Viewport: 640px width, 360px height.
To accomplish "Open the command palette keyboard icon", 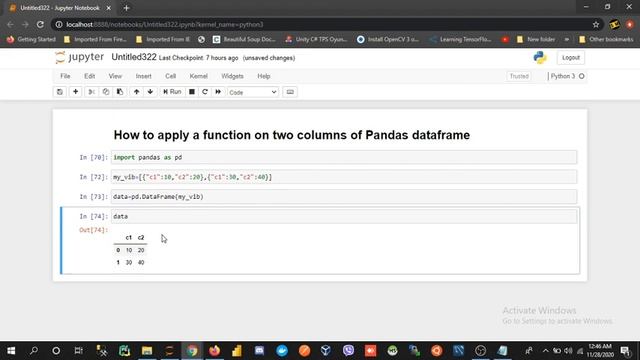I will click(290, 92).
